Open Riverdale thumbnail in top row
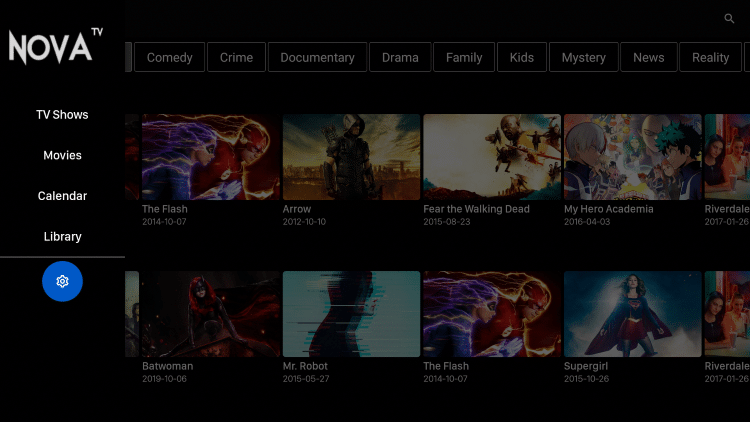 (x=727, y=157)
